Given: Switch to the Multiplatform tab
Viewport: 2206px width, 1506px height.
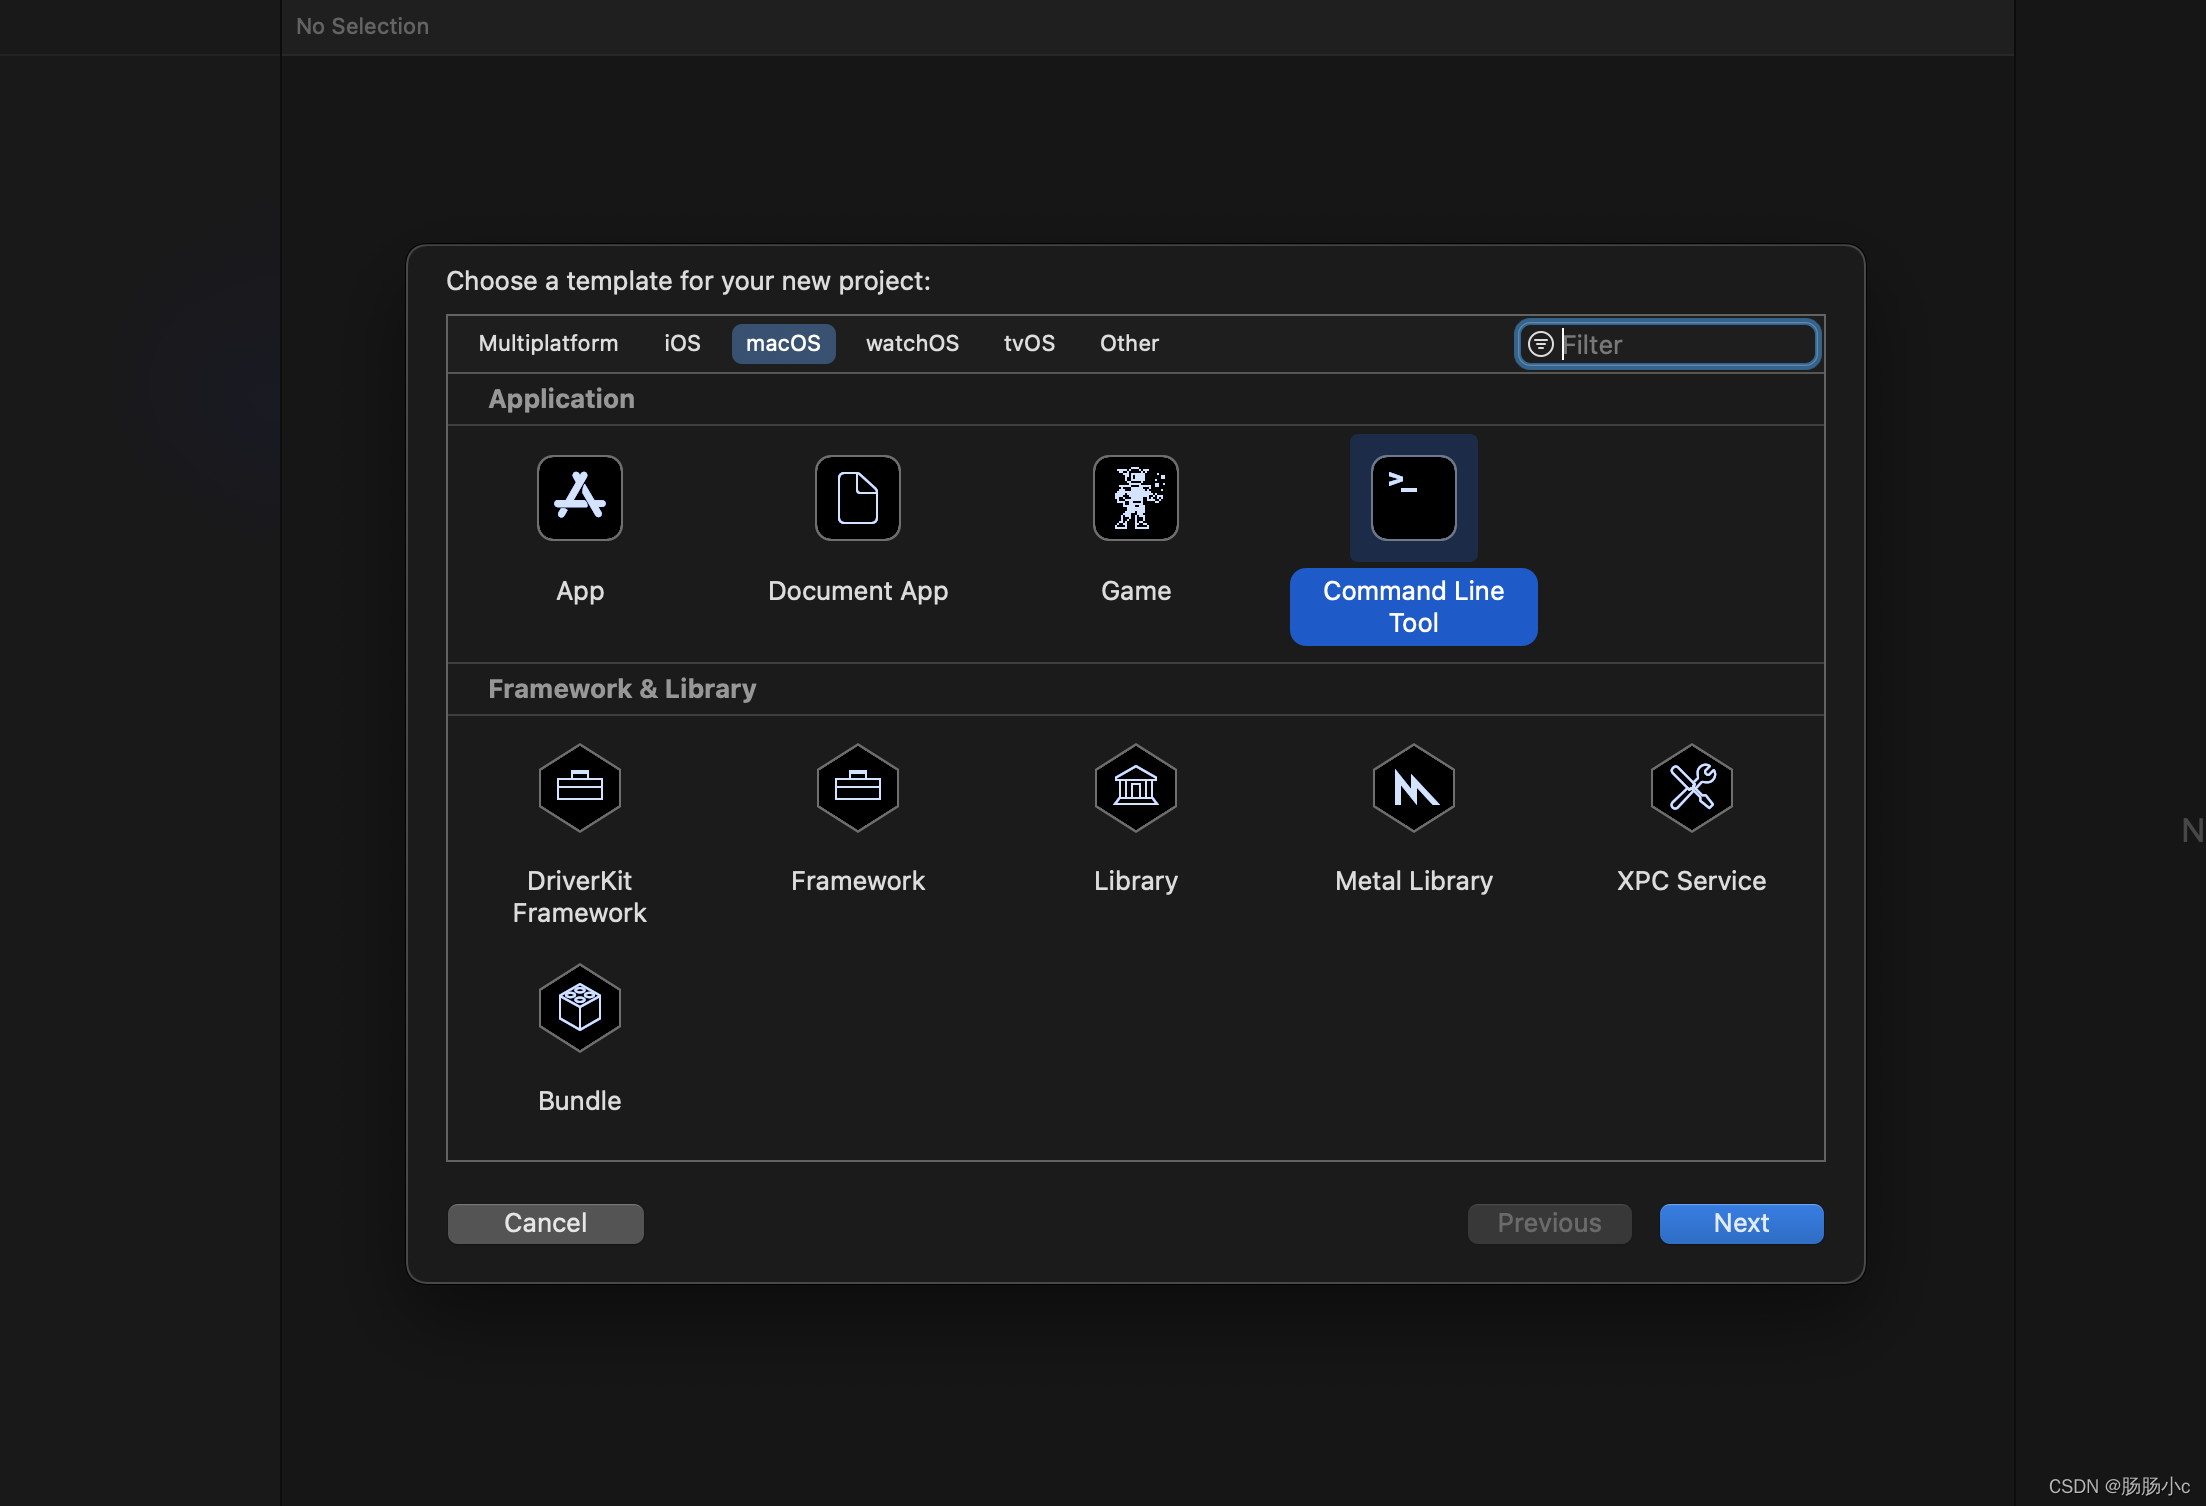Looking at the screenshot, I should (548, 343).
